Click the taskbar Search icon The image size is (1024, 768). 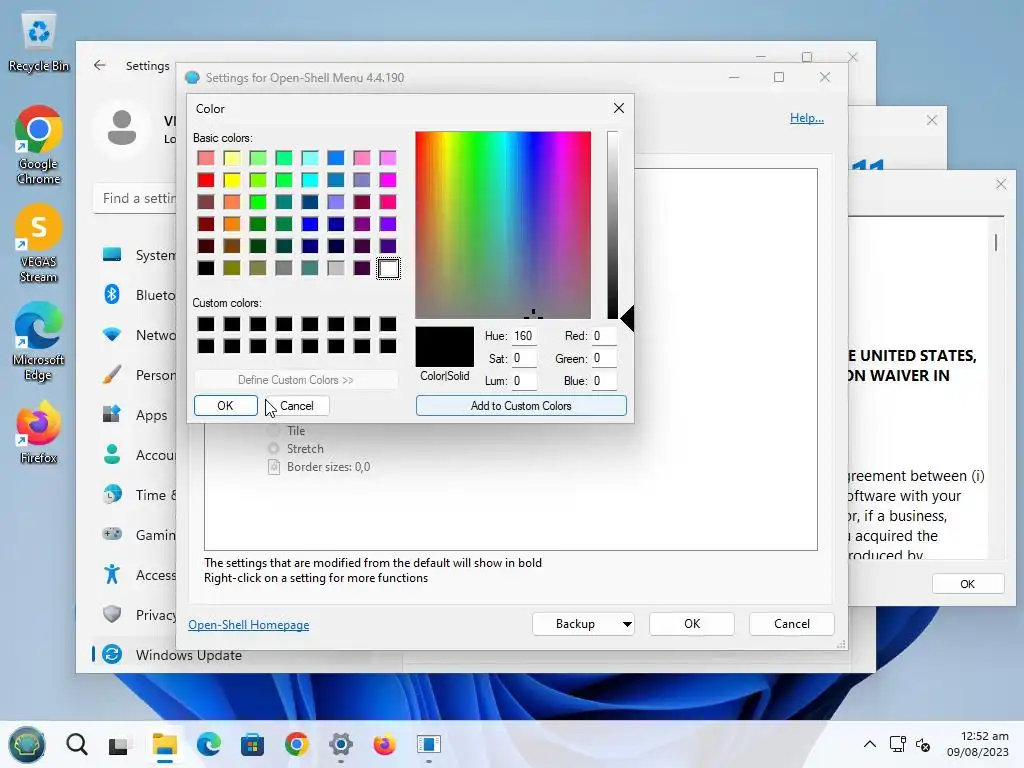[x=76, y=744]
